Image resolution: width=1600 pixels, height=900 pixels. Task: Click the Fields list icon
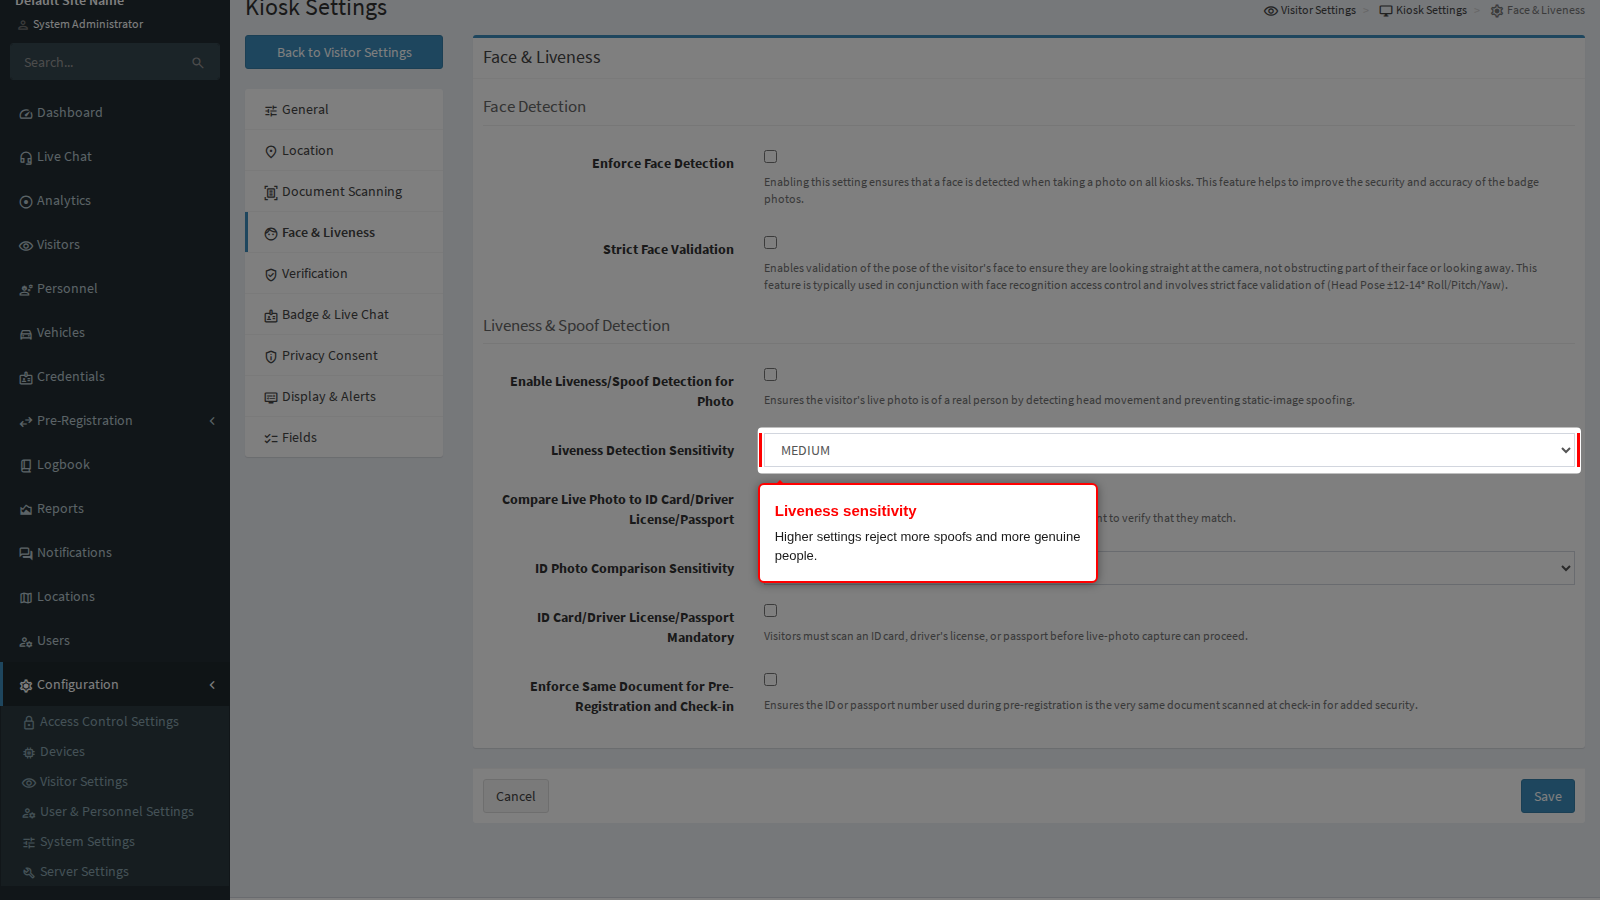coord(271,439)
